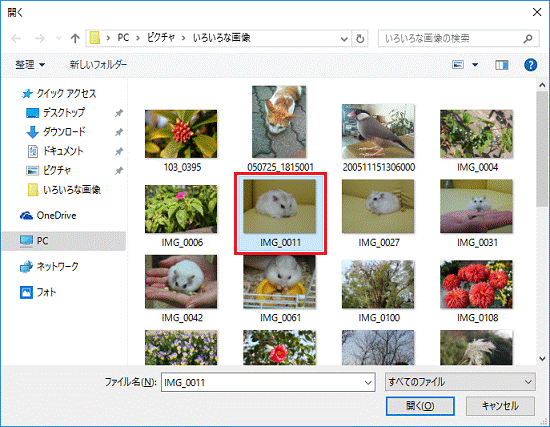The width and height of the screenshot is (550, 427).
Task: Expand the address bar history dropdown
Action: (344, 39)
